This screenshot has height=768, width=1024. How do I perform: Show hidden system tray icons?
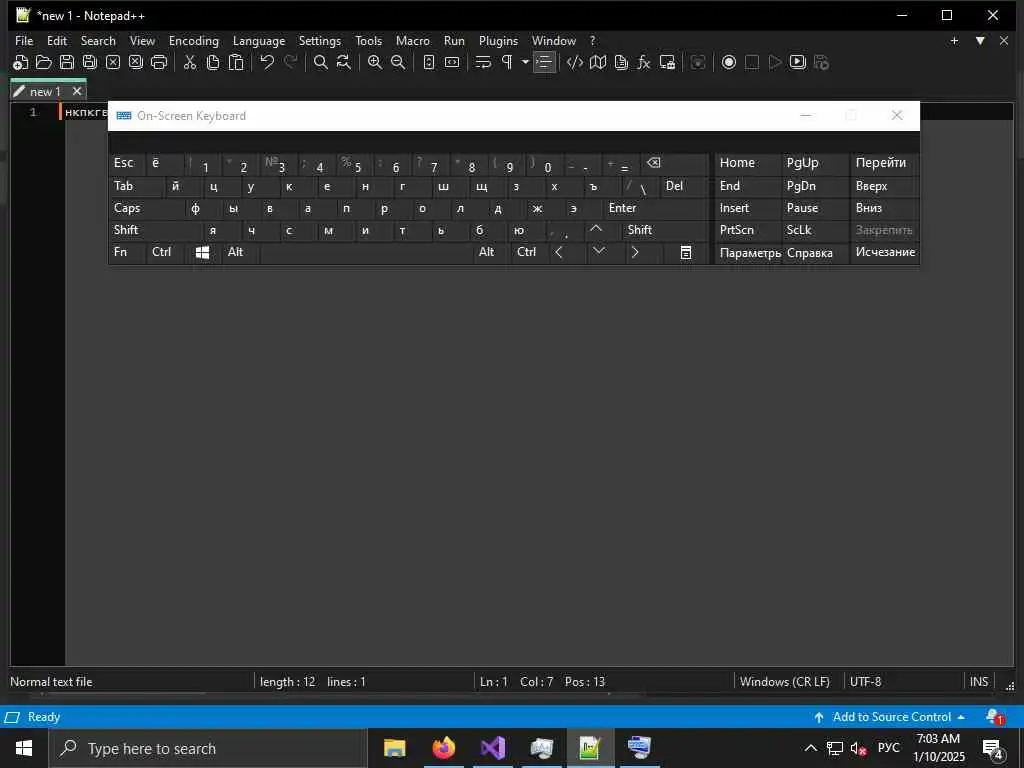click(810, 748)
